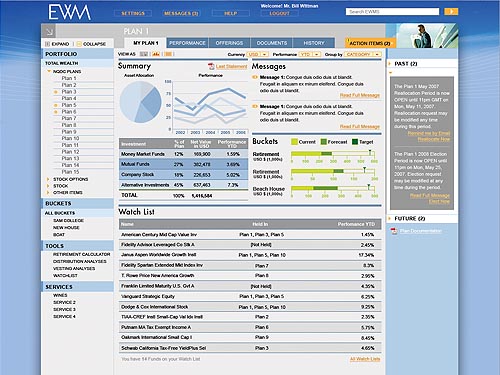The width and height of the screenshot is (500, 375).
Task: Click the Current legend color swatch
Action: (x=294, y=142)
